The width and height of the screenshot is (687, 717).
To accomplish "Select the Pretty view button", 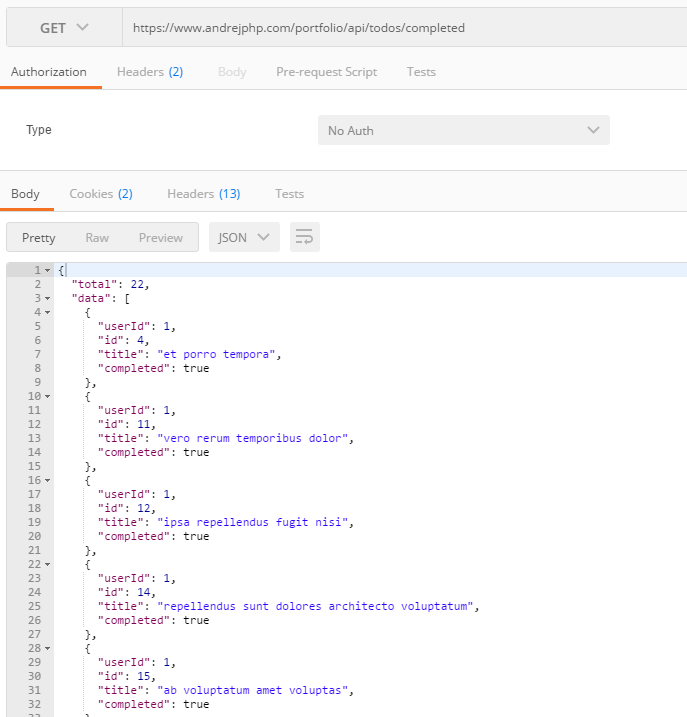I will tap(39, 238).
